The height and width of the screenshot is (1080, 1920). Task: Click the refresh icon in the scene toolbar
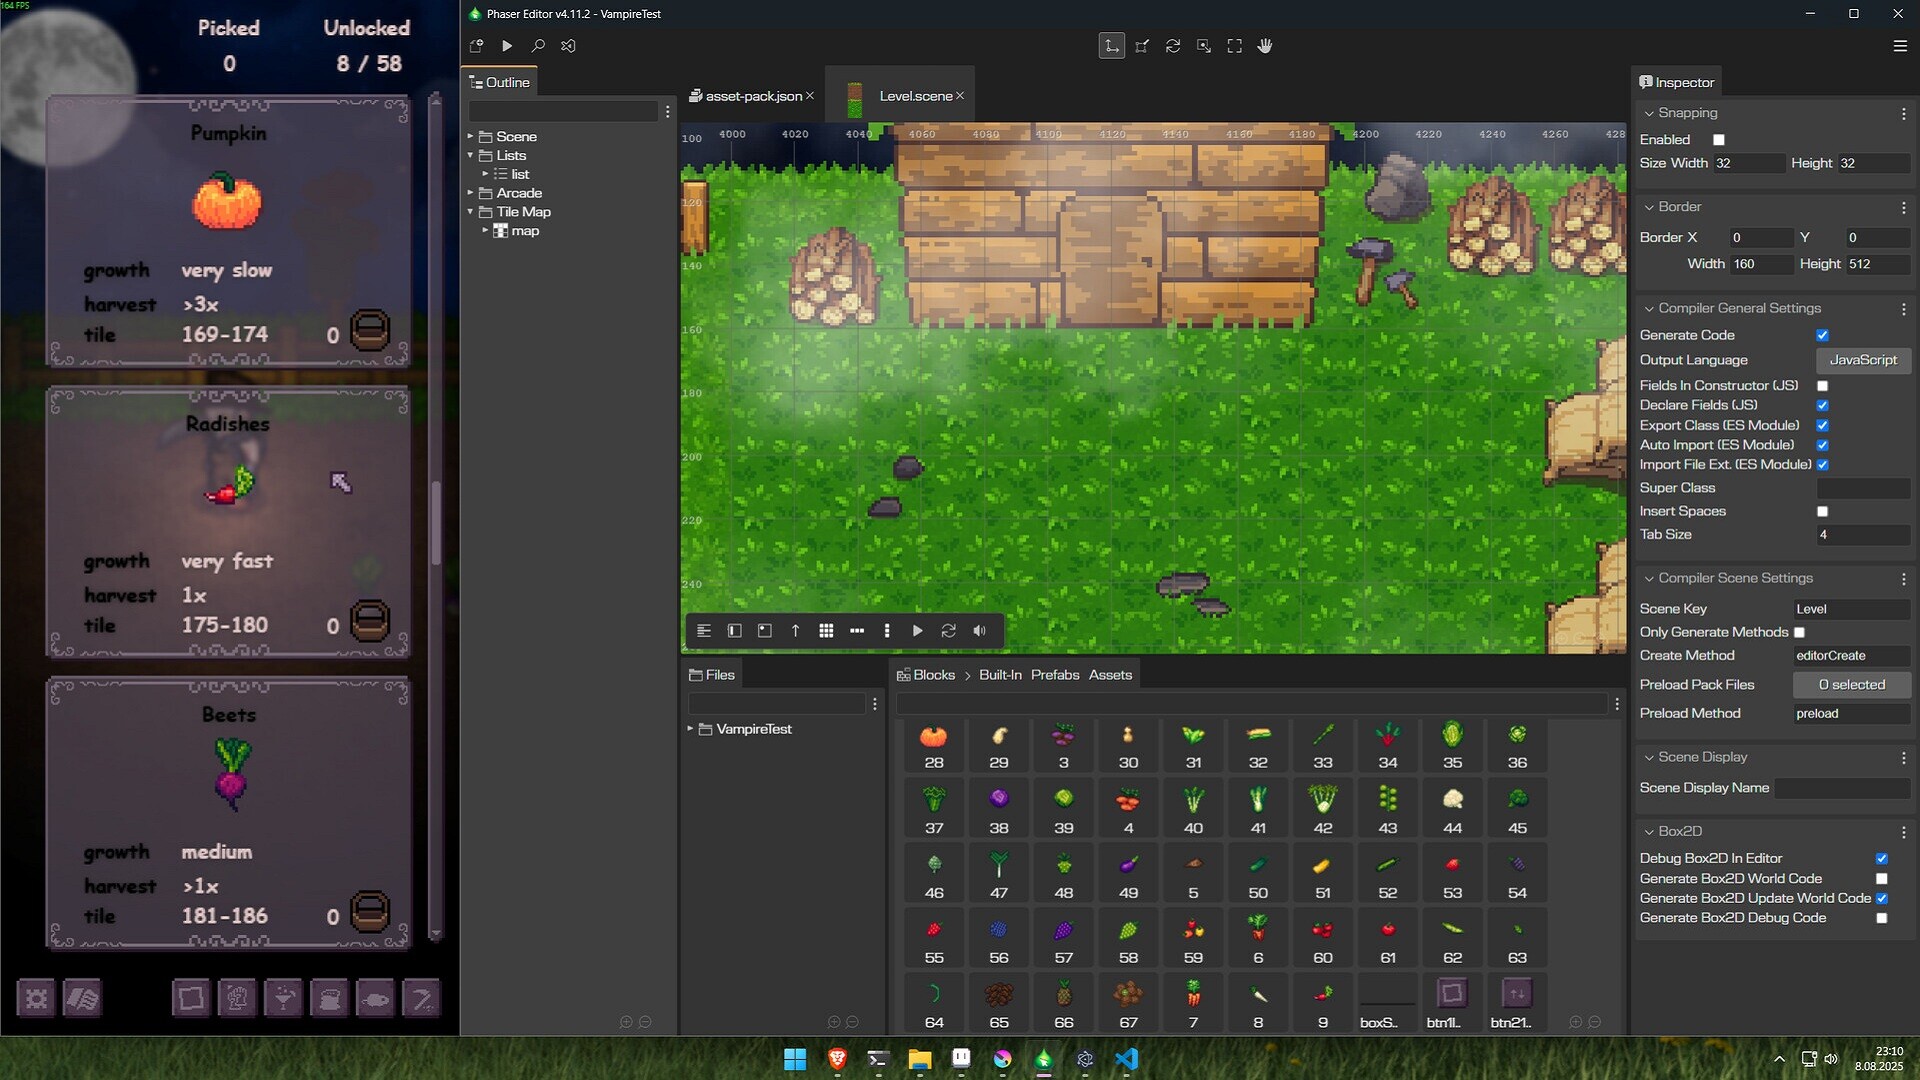click(948, 631)
